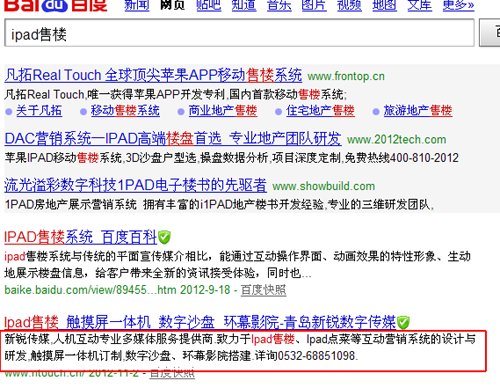Click the ipad售楼系统与传统 snippet text
The image size is (500, 388).
click(x=237, y=265)
